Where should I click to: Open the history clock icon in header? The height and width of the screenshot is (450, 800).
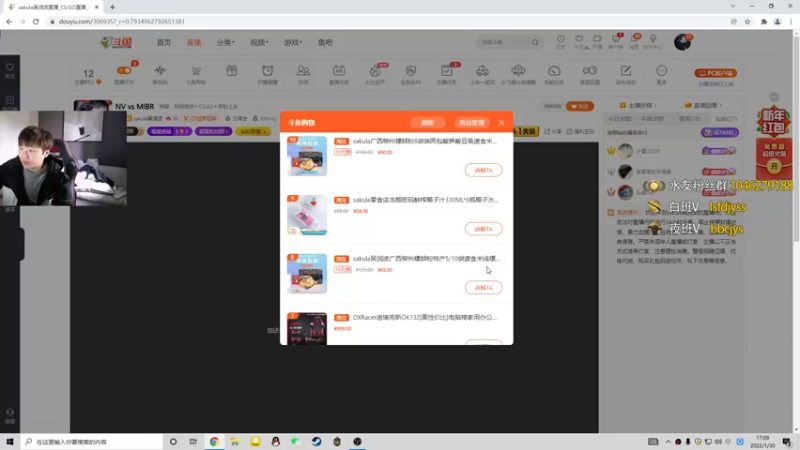[x=561, y=39]
